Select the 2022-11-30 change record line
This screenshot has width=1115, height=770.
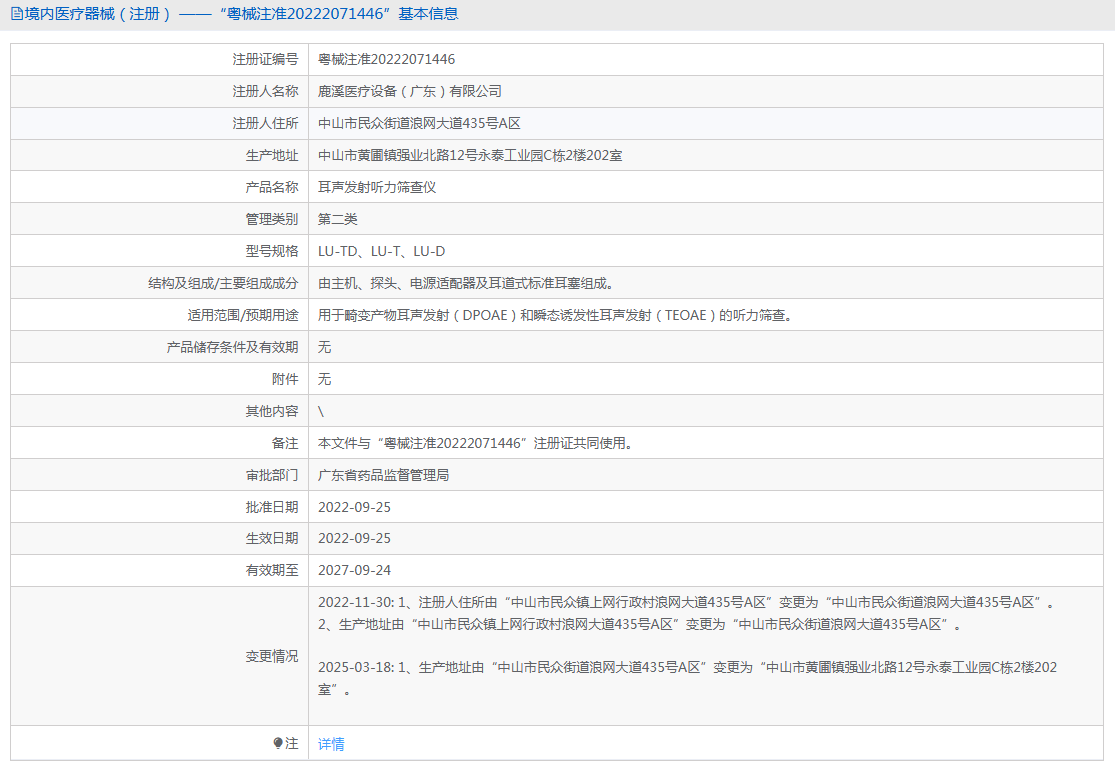(x=687, y=602)
